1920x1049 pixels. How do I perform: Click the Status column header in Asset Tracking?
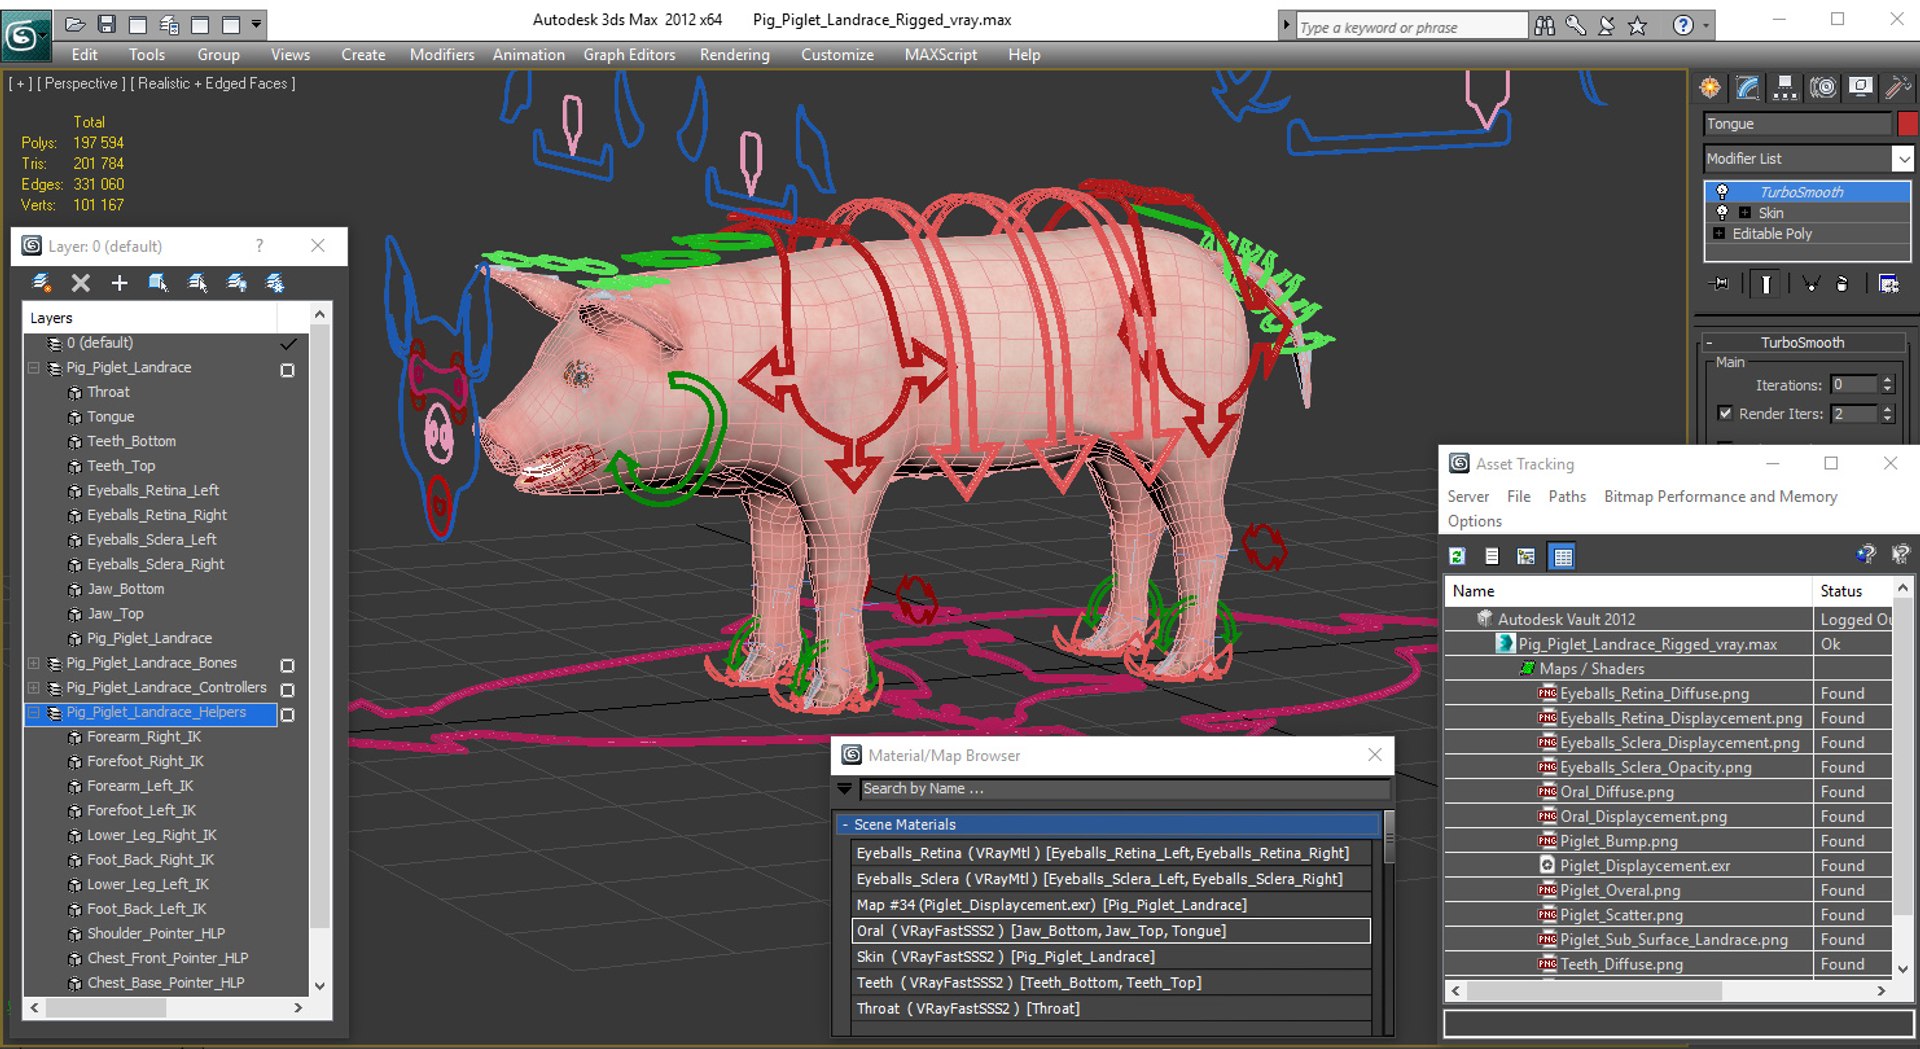(1852, 591)
